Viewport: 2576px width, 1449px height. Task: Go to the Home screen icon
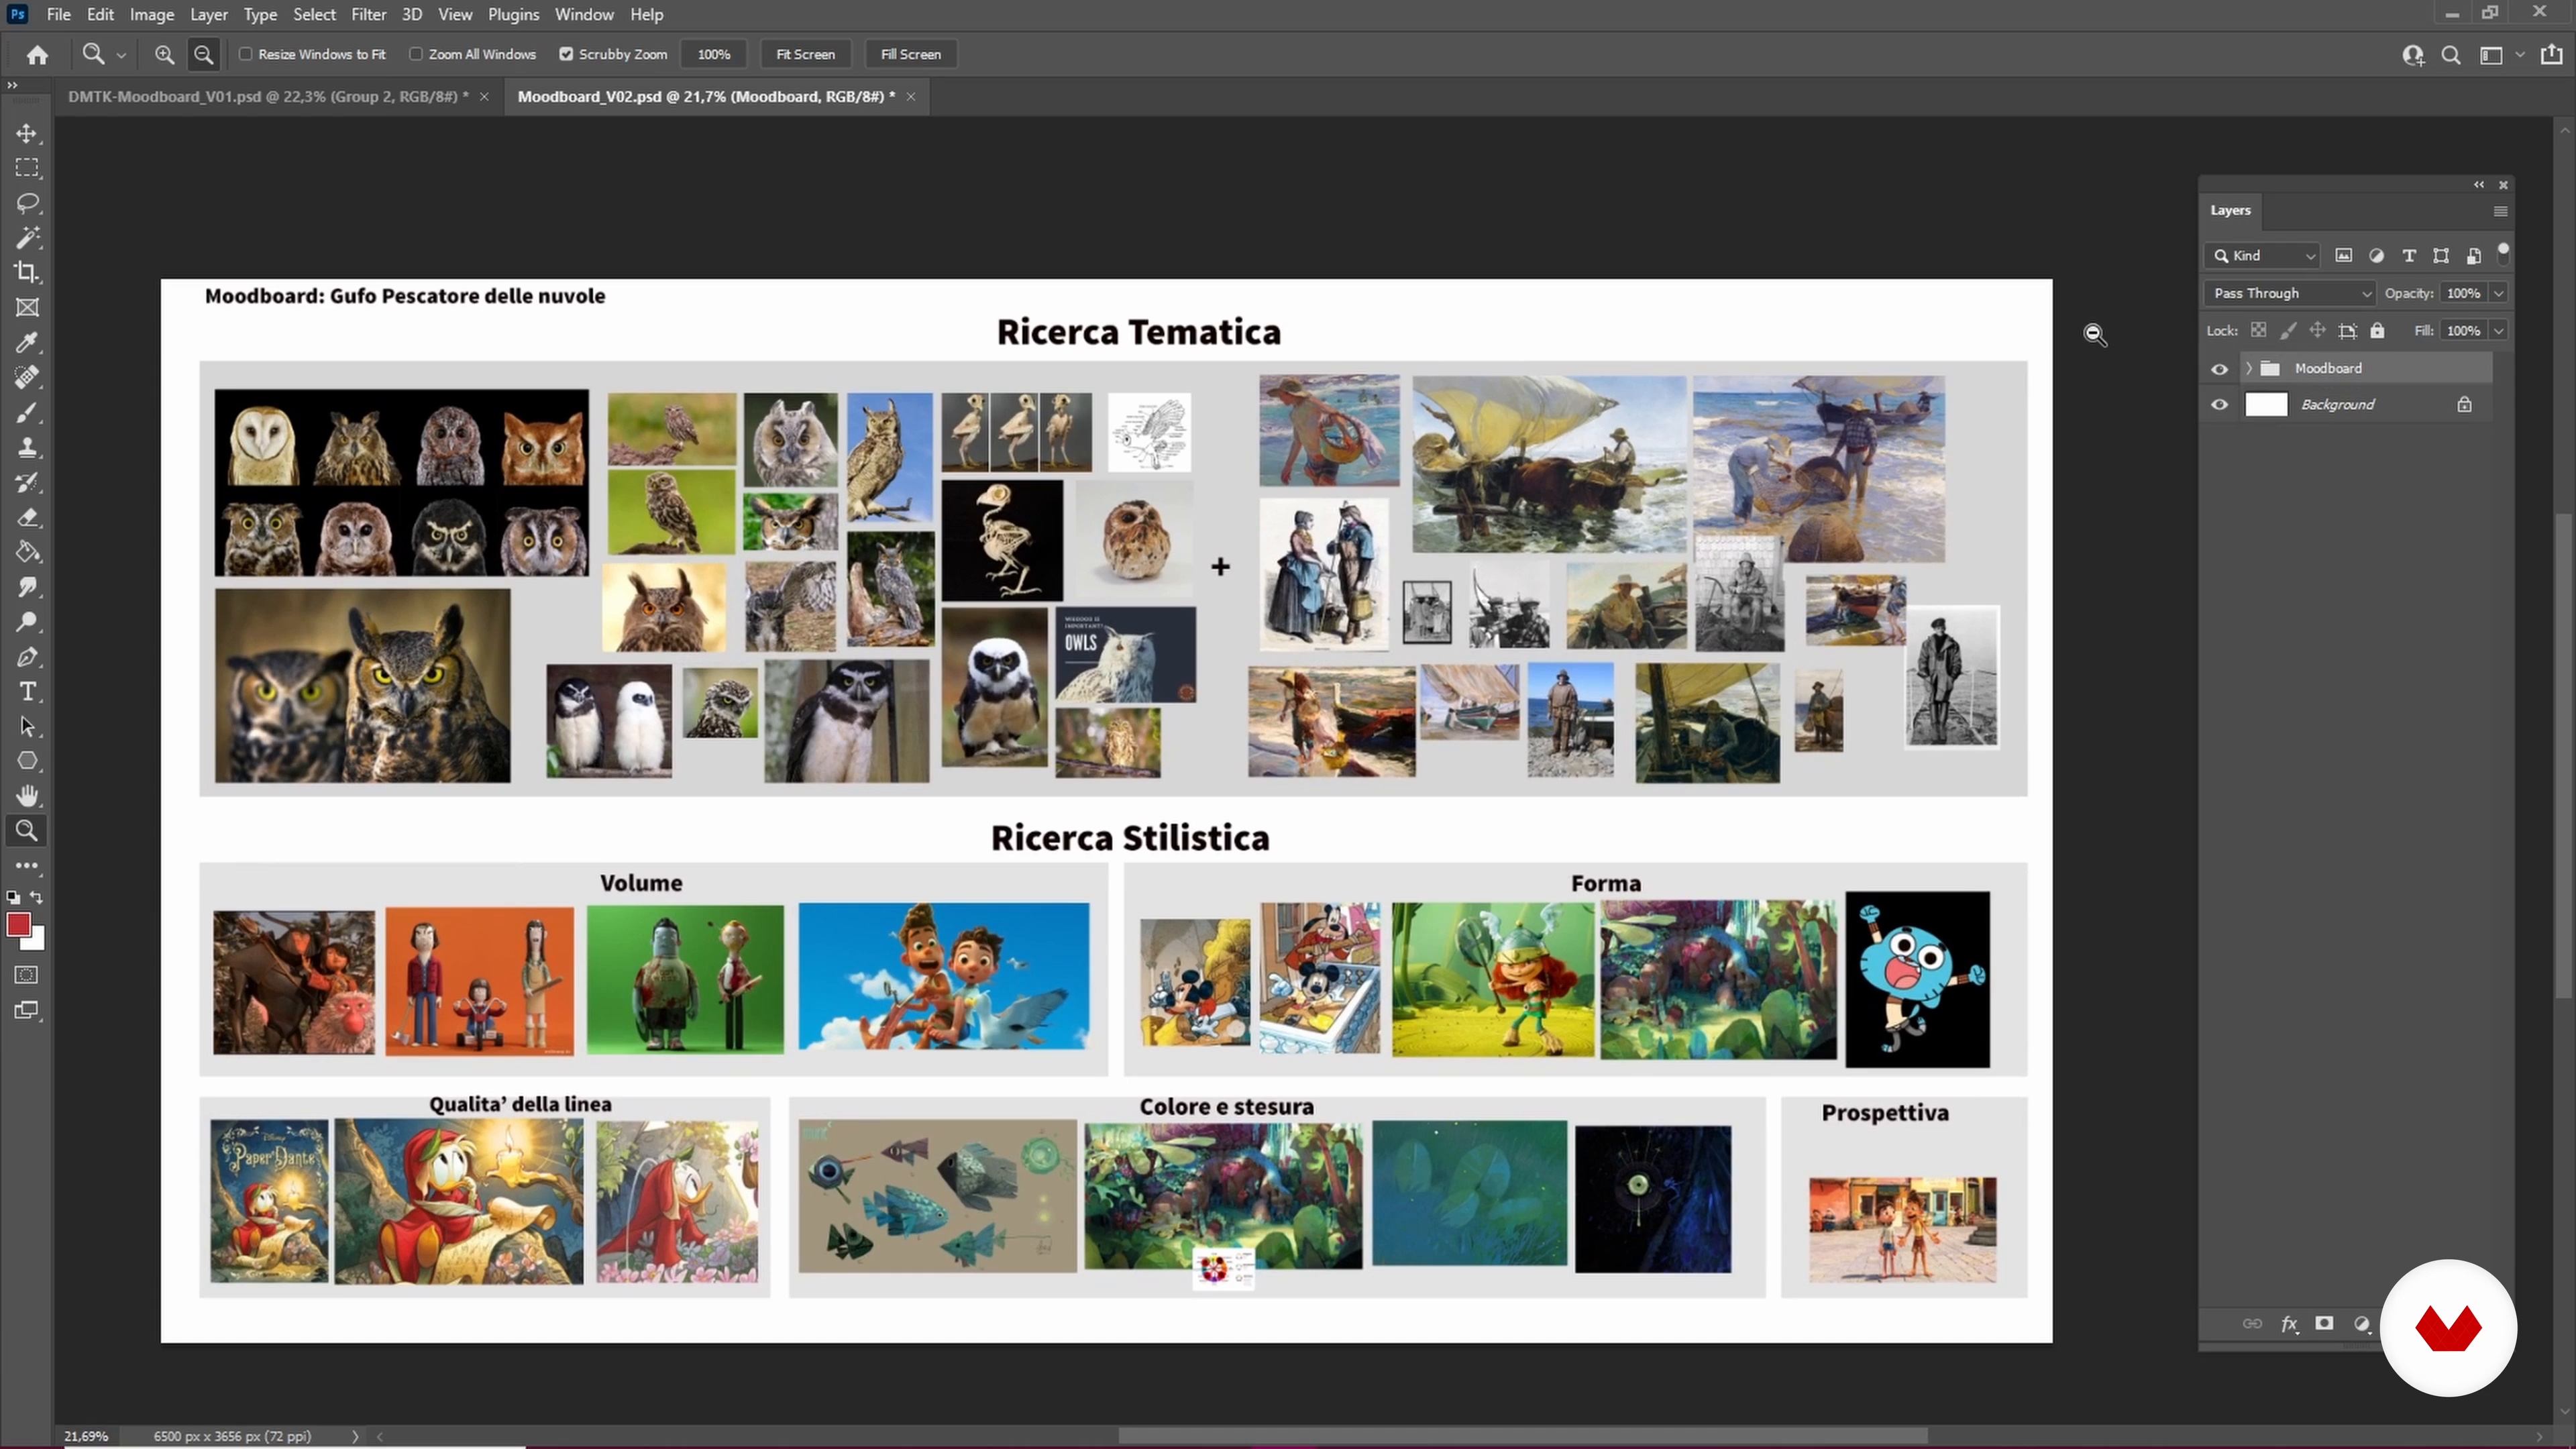click(37, 55)
